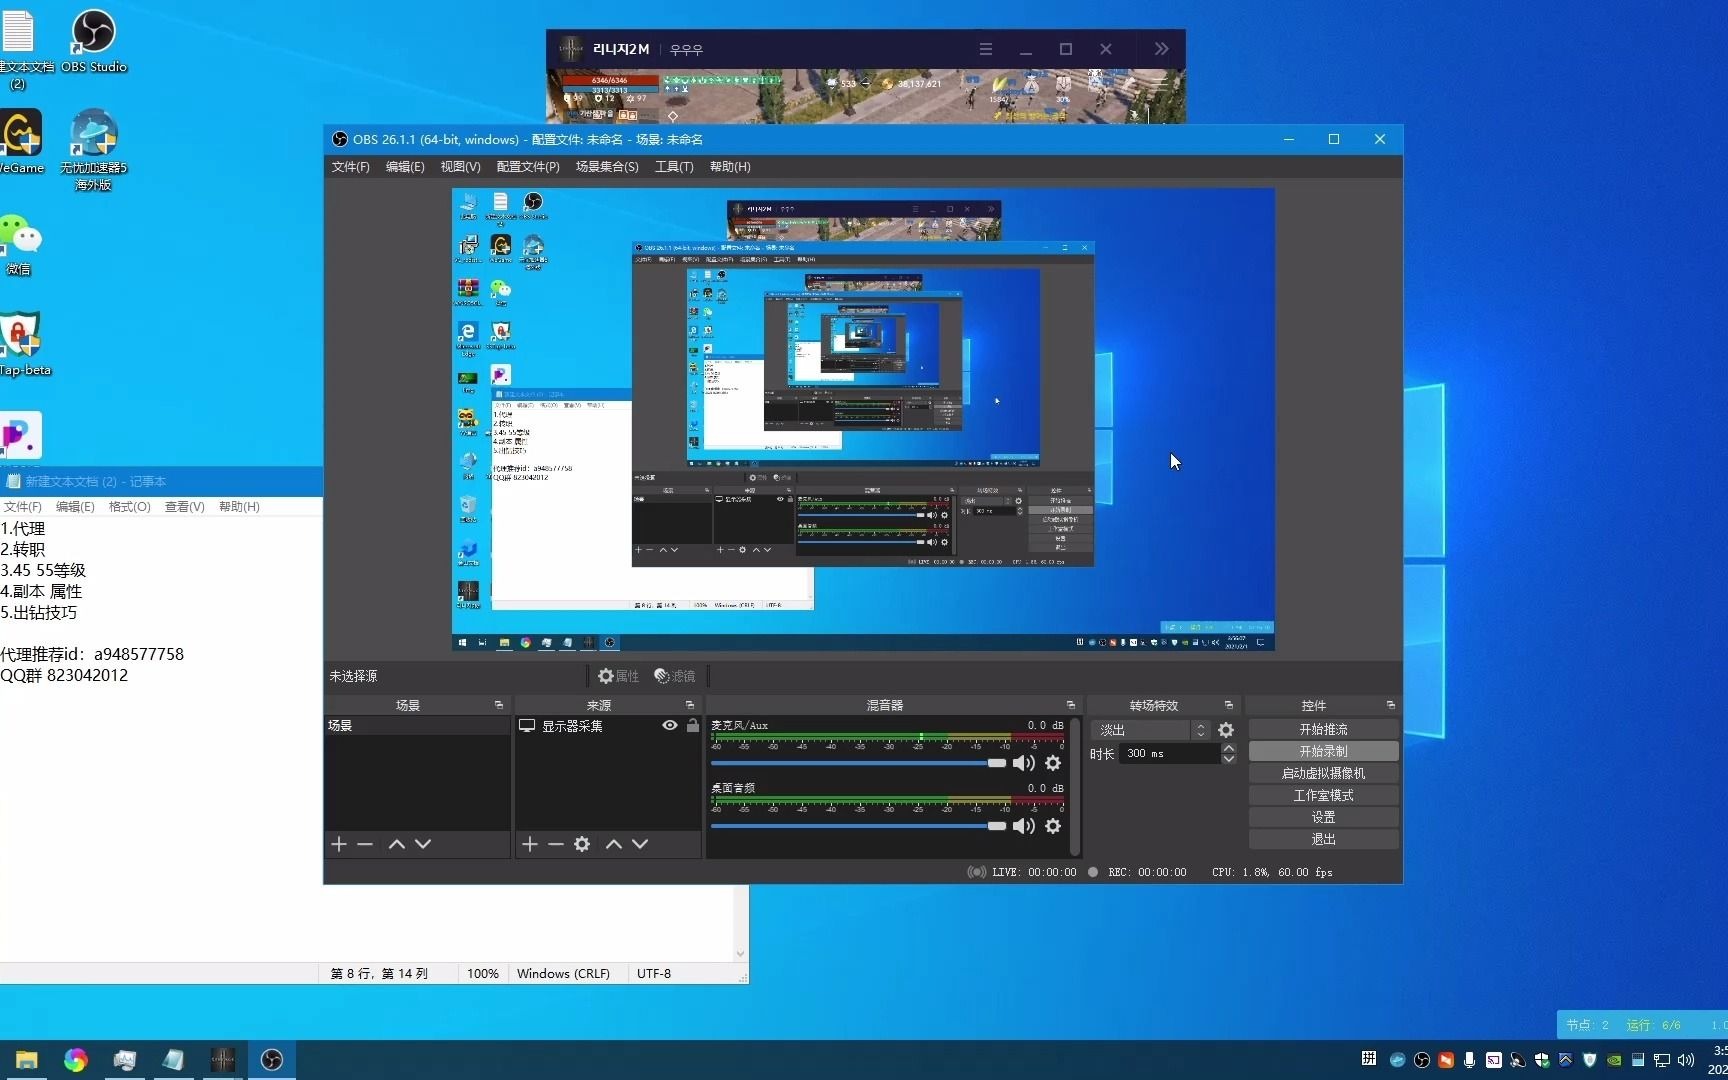Open the 无忧加速器5 海外版 desktop icon
The width and height of the screenshot is (1728, 1080).
tap(93, 150)
